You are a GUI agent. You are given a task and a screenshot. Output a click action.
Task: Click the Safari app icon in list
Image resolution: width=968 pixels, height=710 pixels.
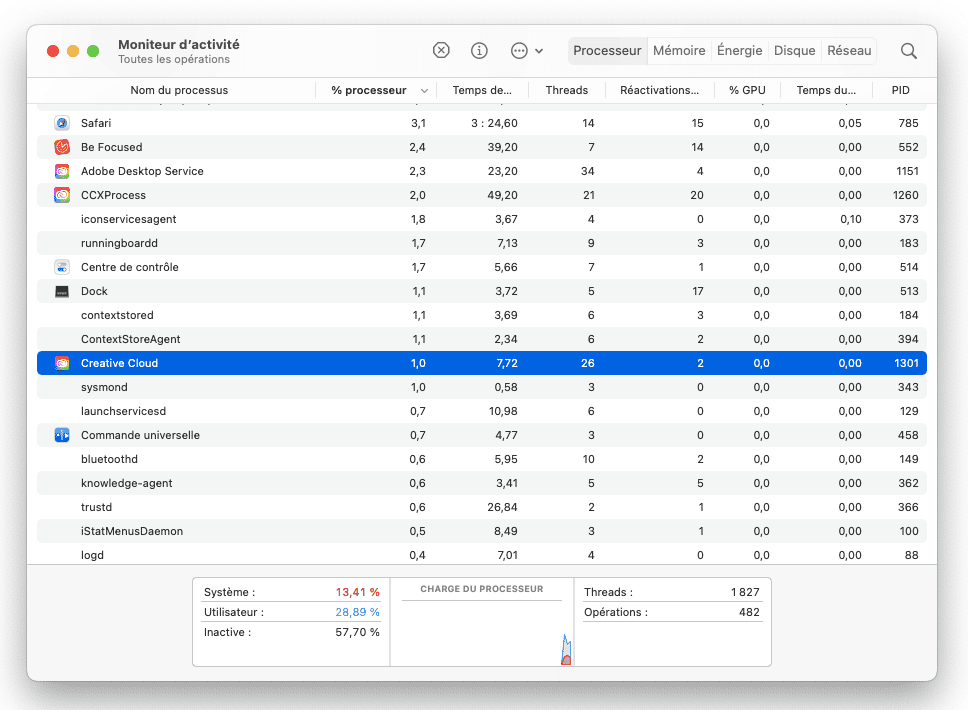[62, 123]
